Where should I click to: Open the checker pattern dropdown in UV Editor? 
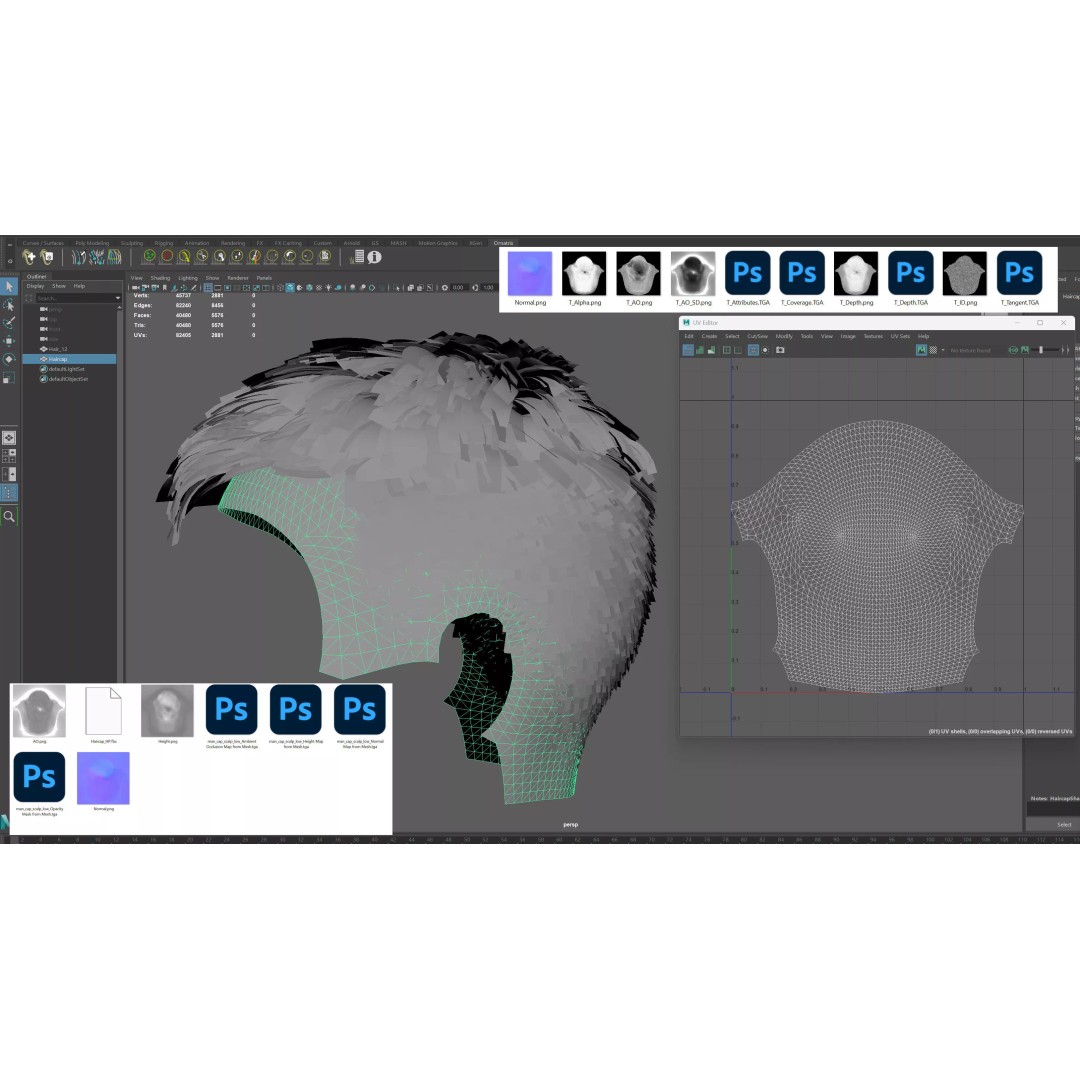tap(945, 350)
